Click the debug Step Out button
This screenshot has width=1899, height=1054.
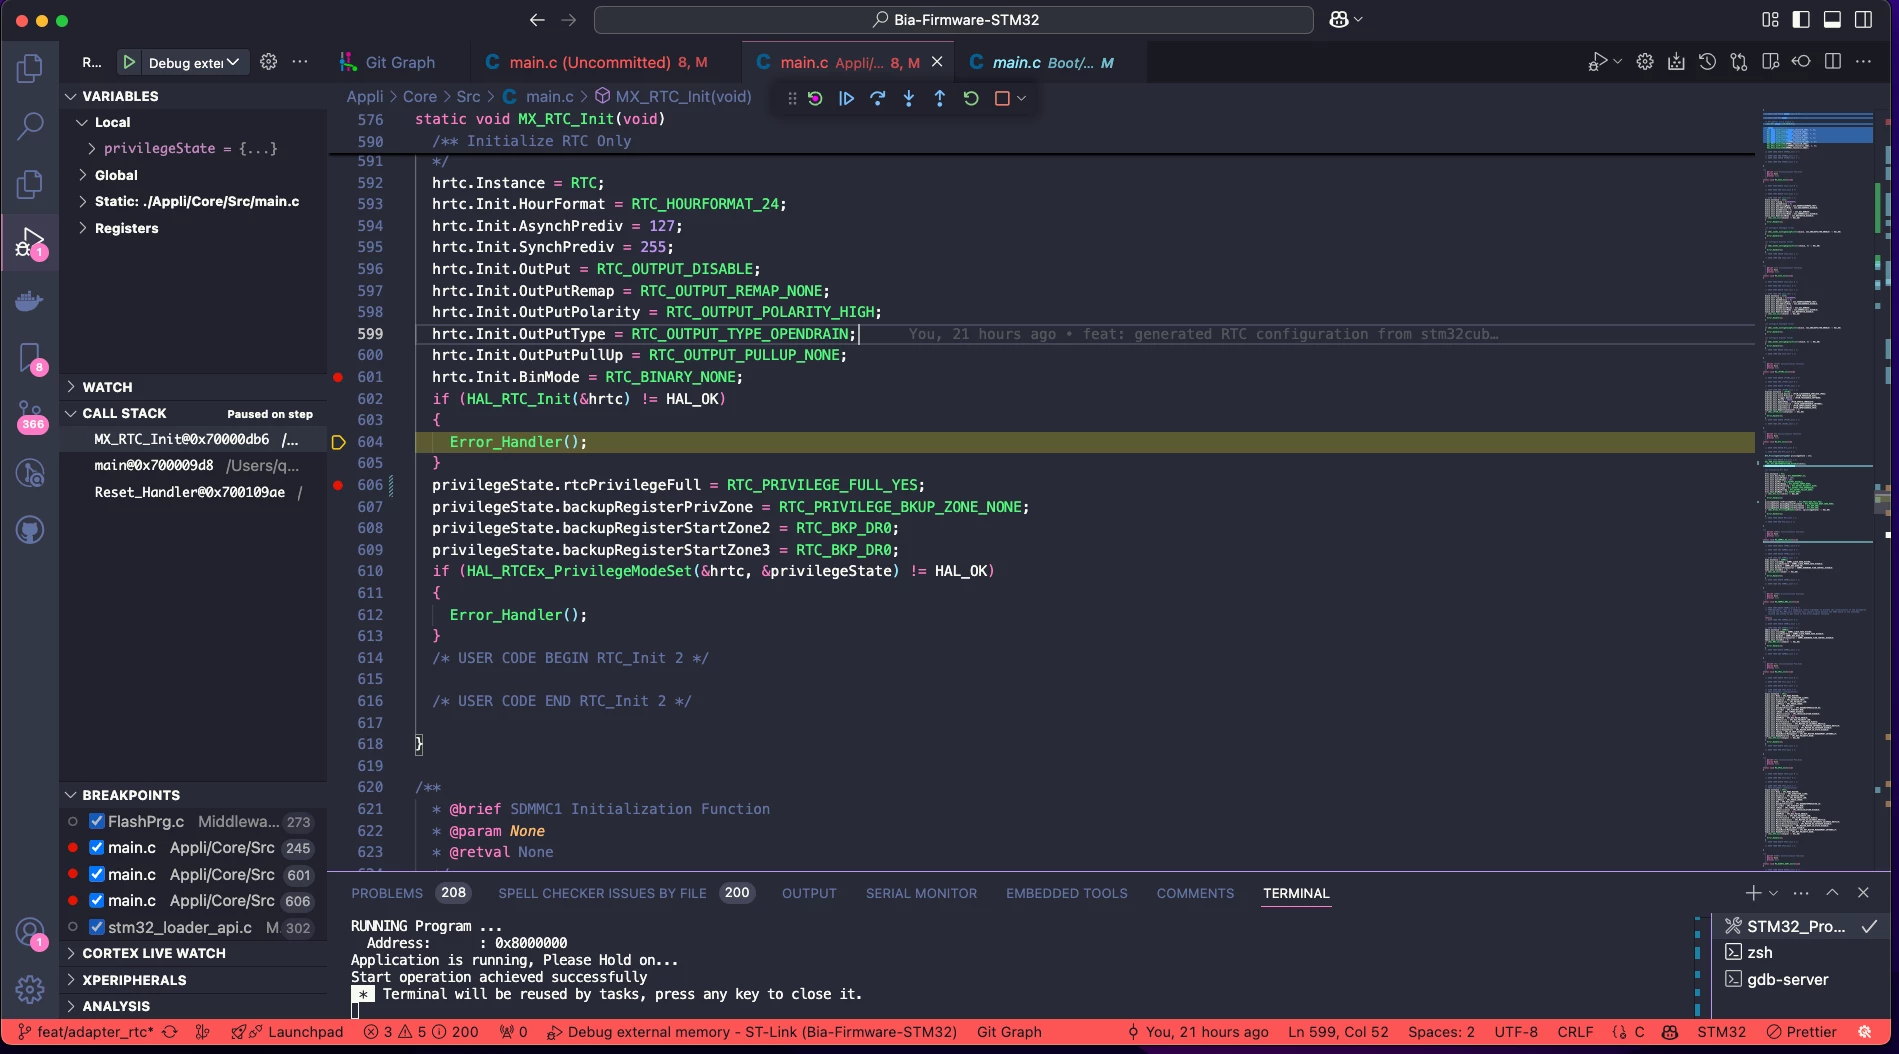pos(939,98)
